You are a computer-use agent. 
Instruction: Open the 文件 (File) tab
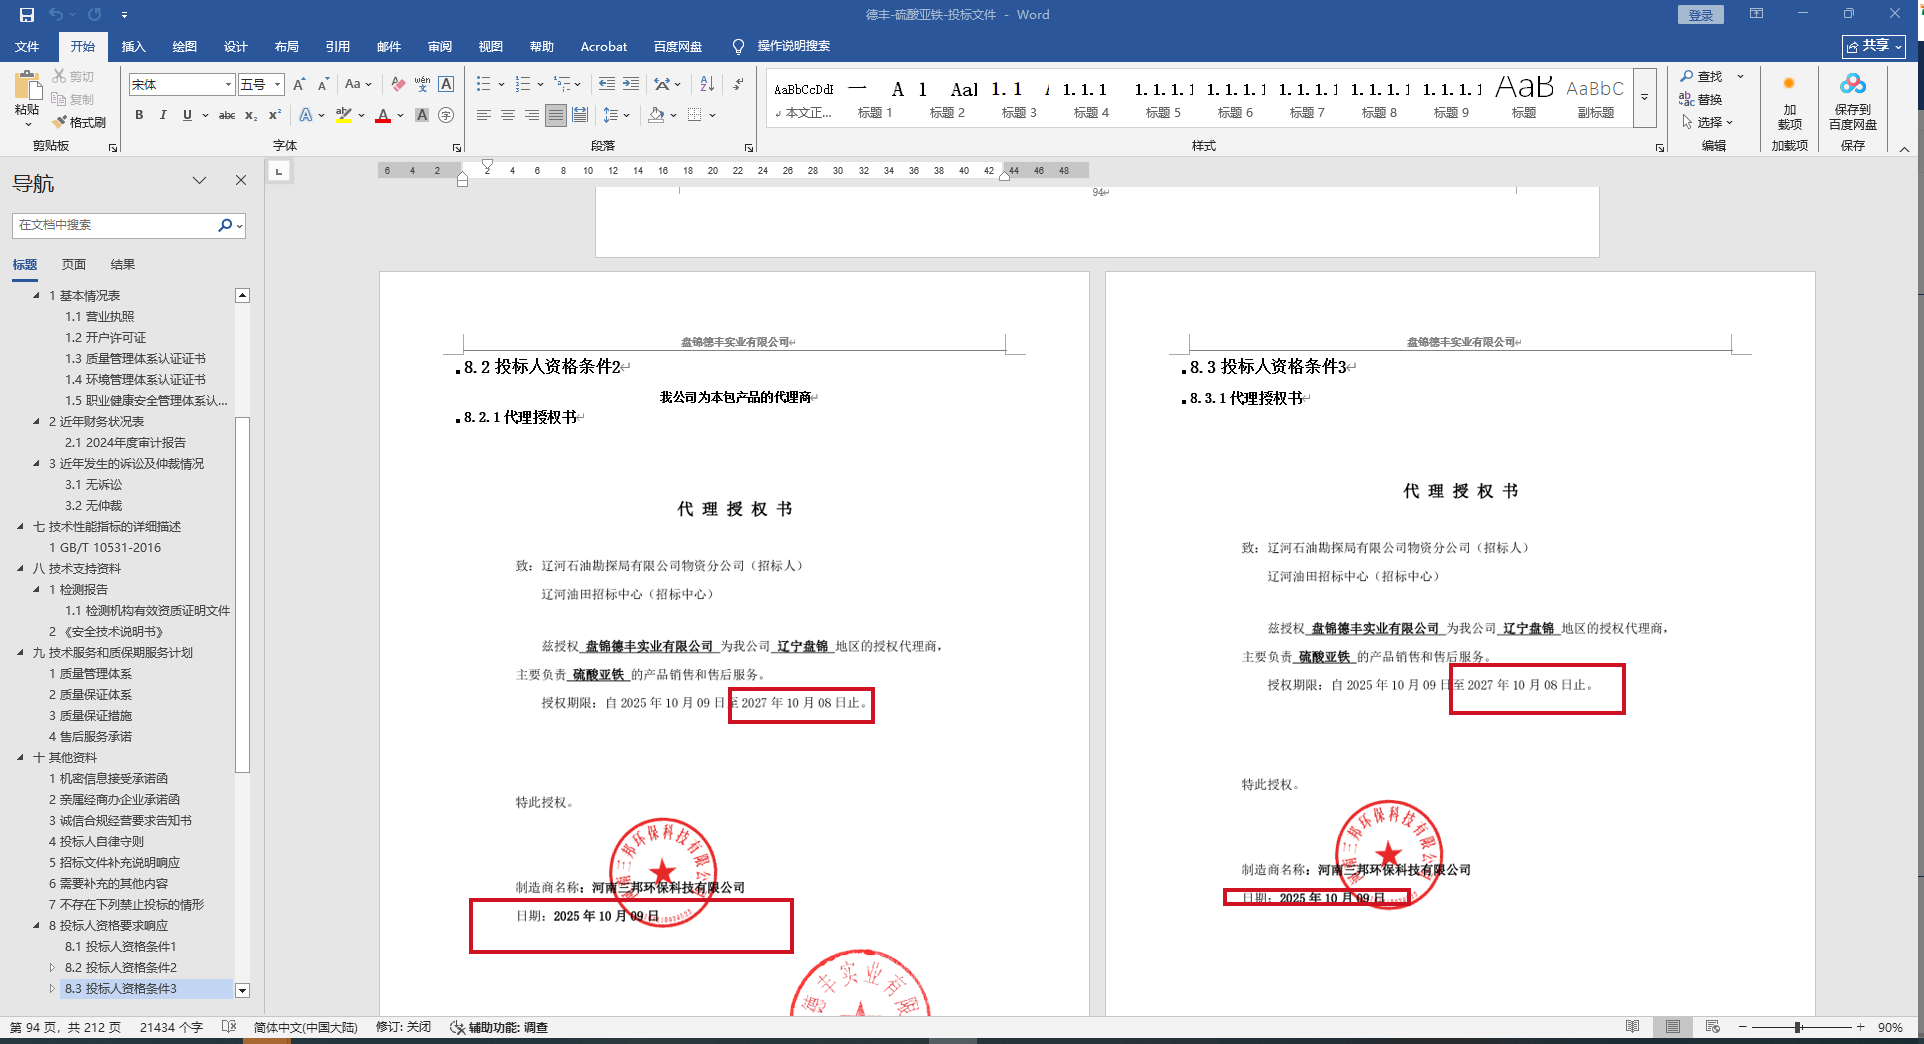click(x=27, y=46)
